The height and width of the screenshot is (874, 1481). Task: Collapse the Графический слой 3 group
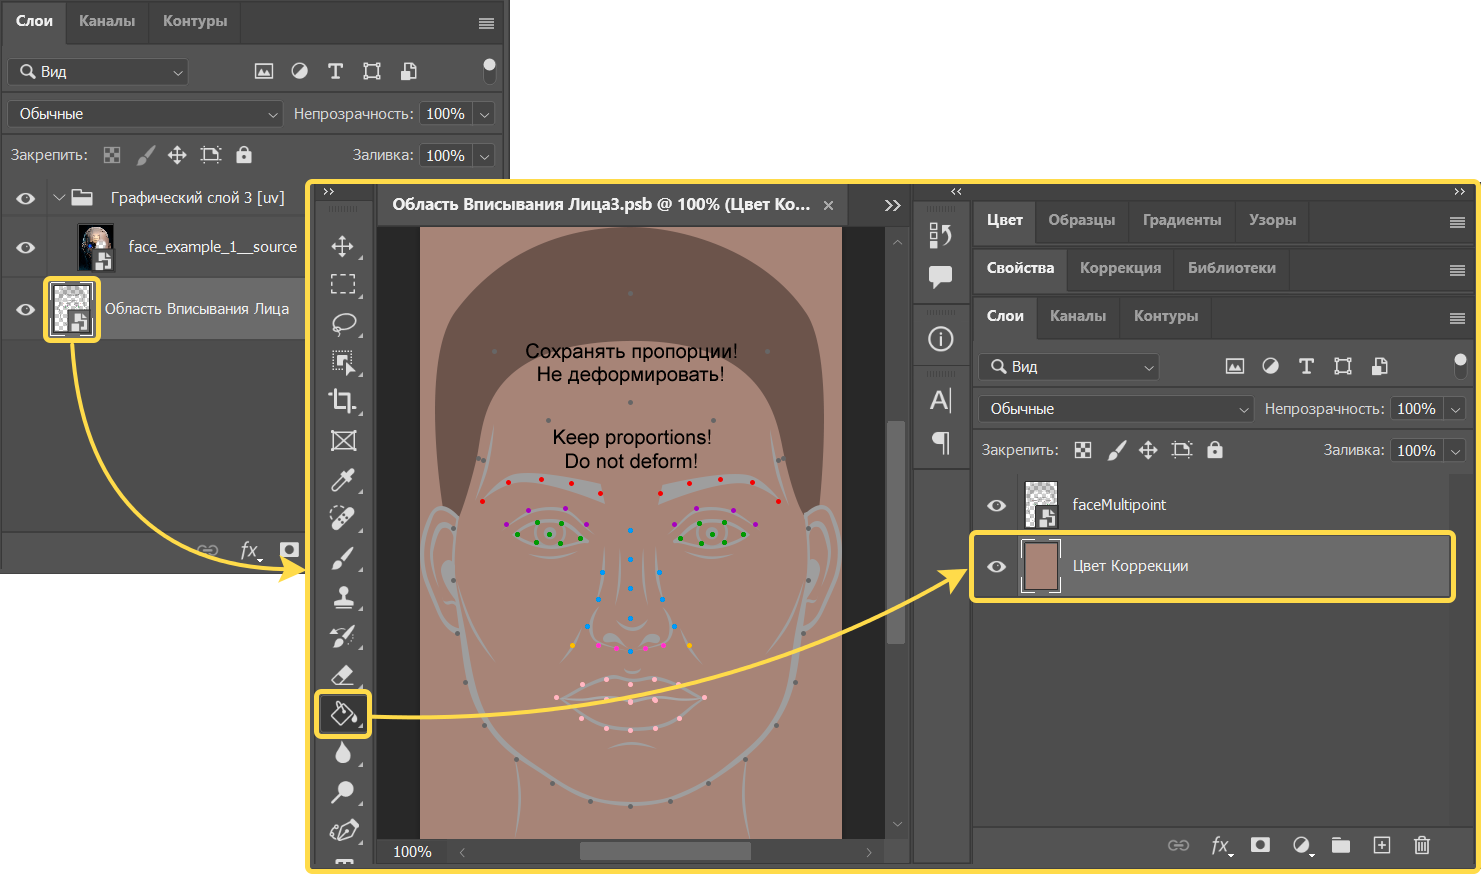pos(59,198)
